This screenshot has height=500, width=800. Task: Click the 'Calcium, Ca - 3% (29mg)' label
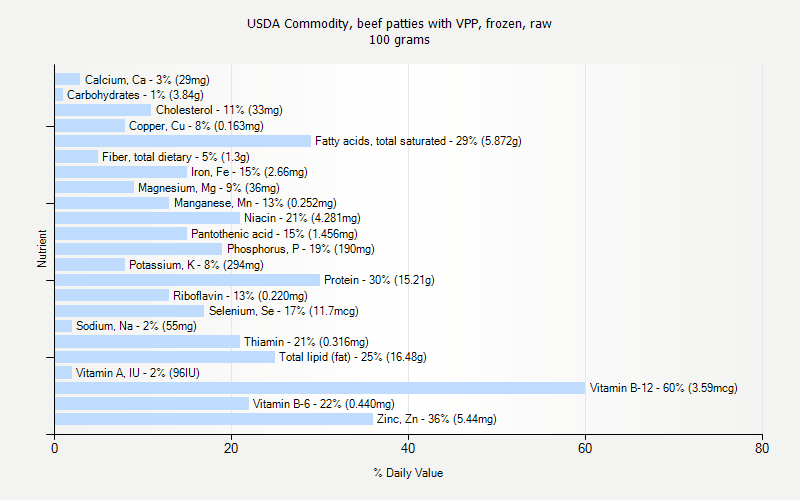point(147,80)
